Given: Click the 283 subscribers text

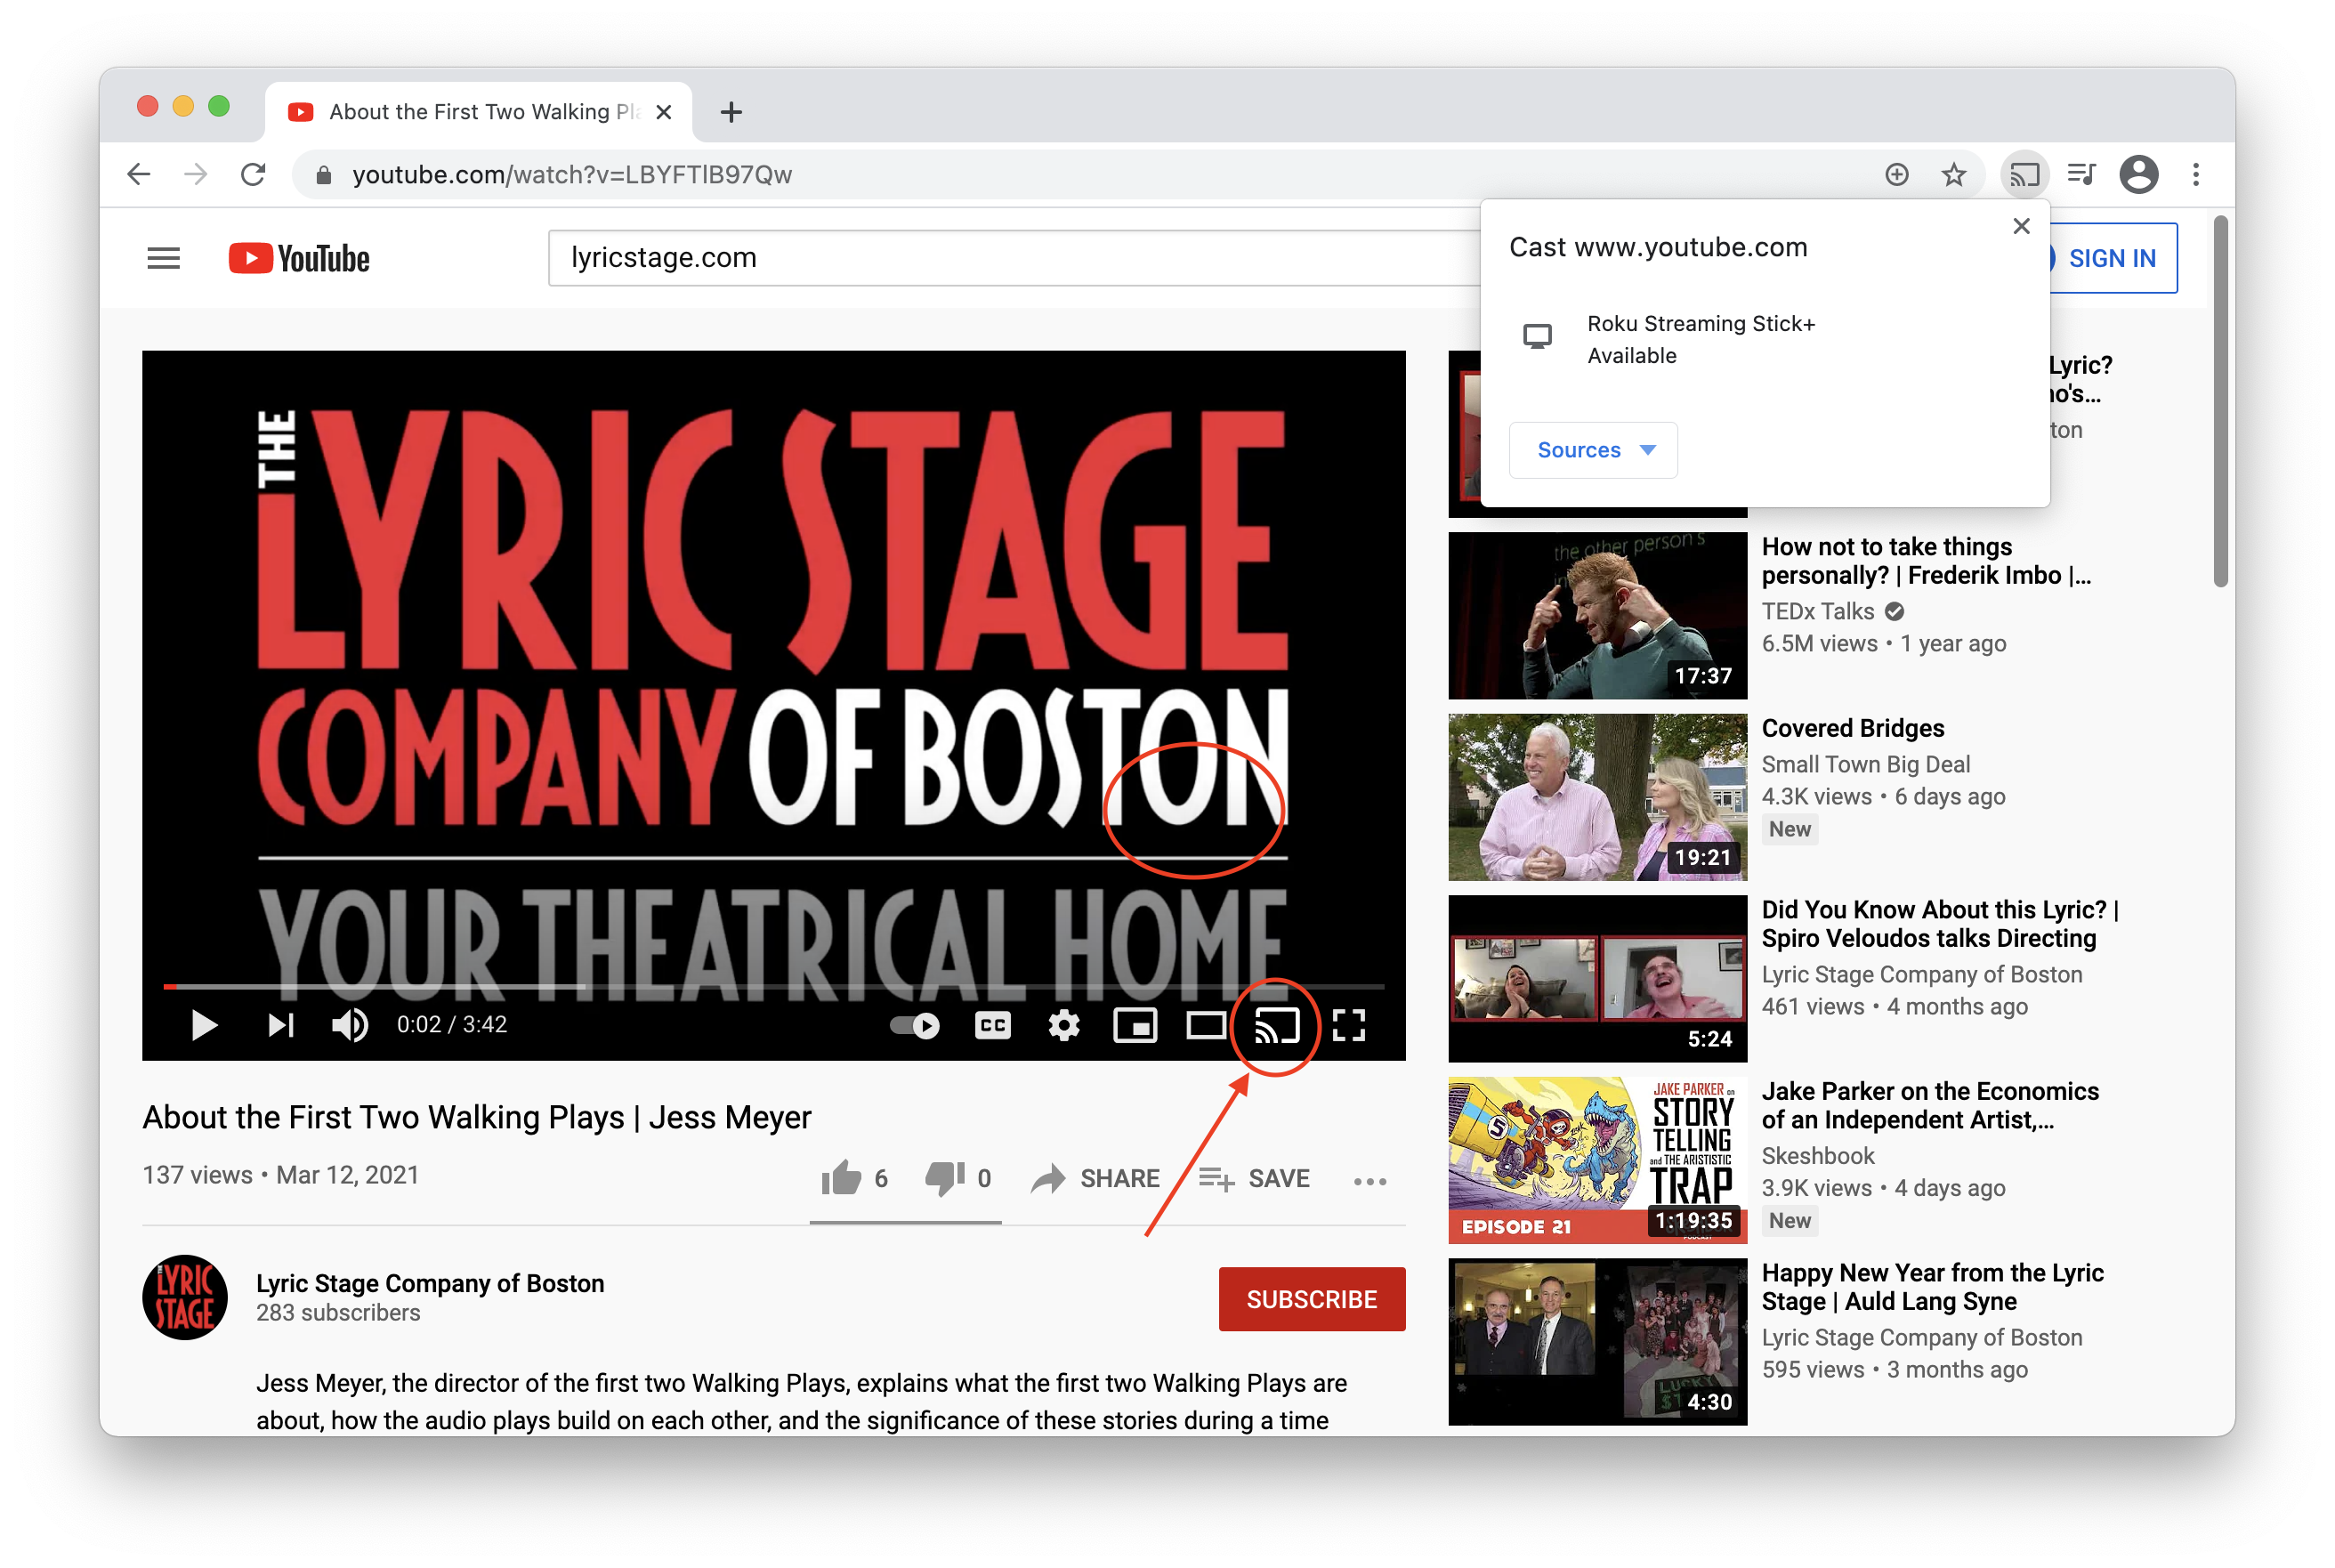Looking at the screenshot, I should (x=338, y=1313).
